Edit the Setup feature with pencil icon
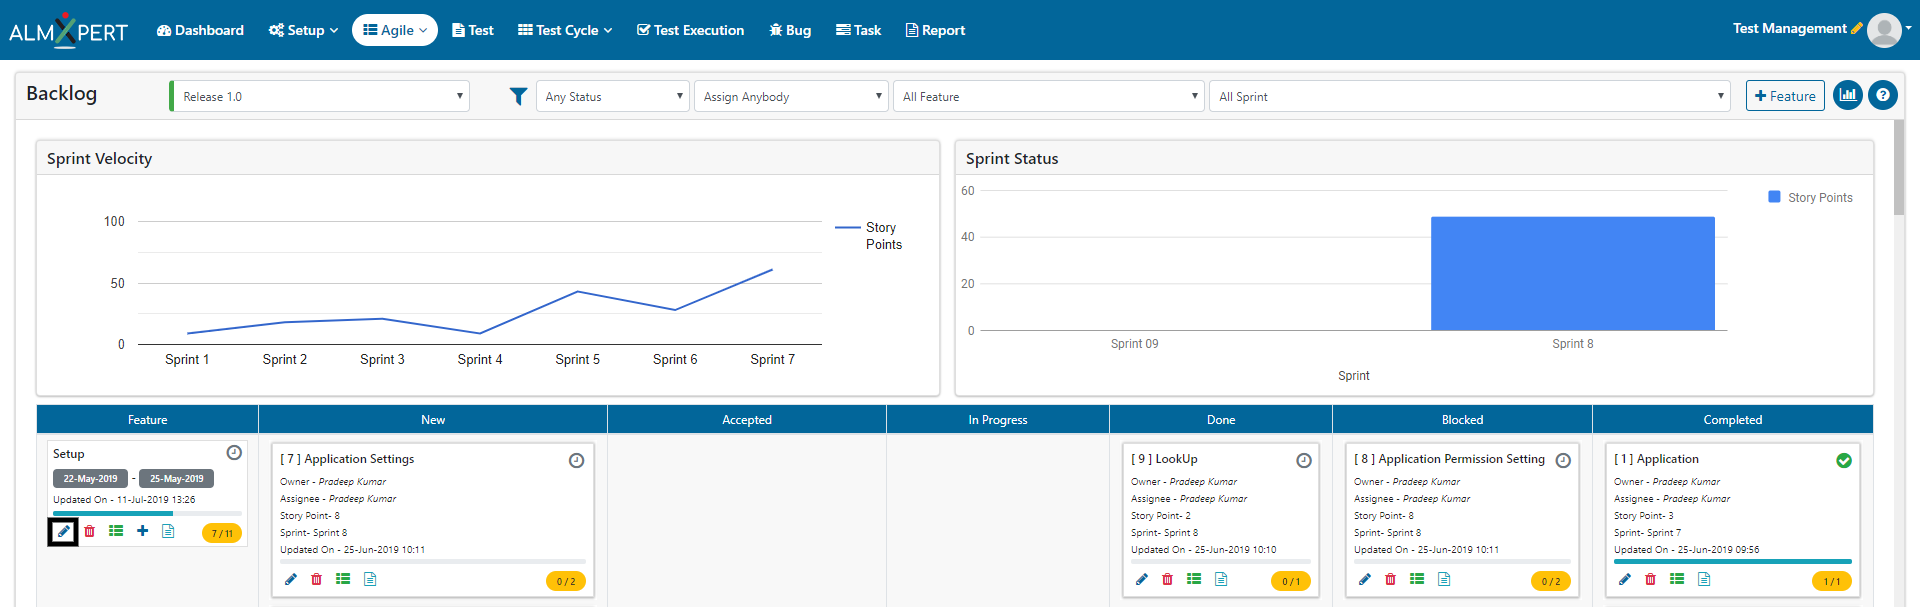This screenshot has height=607, width=1920. (63, 532)
